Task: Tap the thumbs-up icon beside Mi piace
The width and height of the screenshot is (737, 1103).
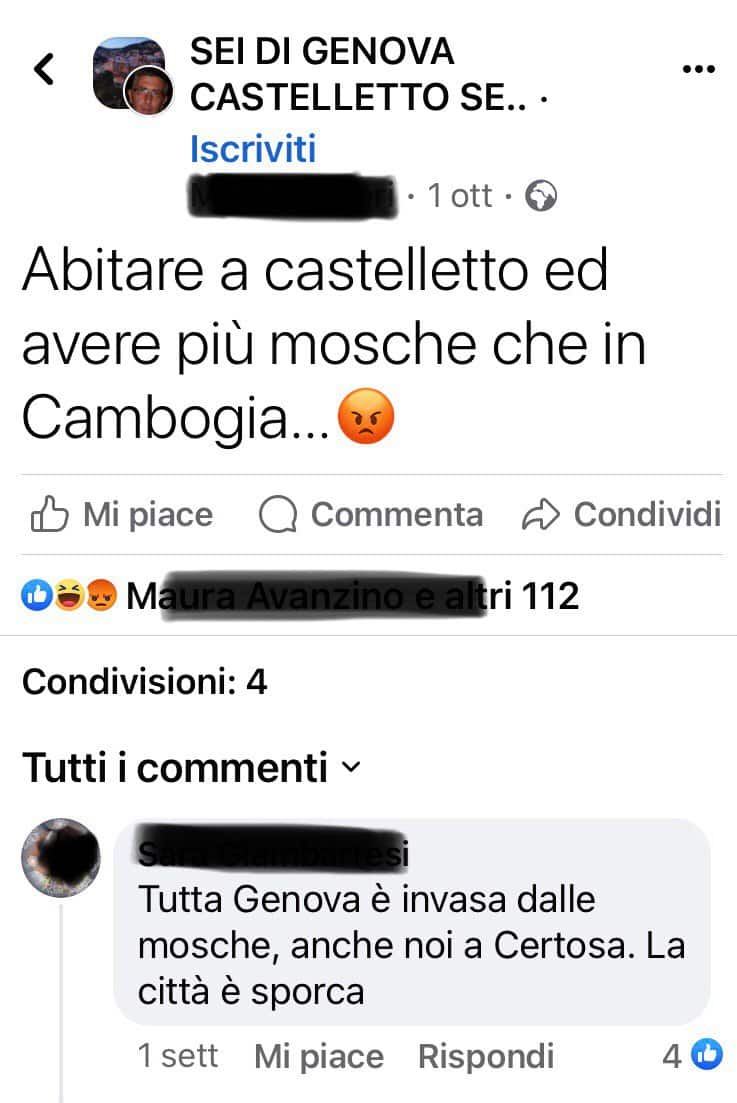Action: point(49,514)
